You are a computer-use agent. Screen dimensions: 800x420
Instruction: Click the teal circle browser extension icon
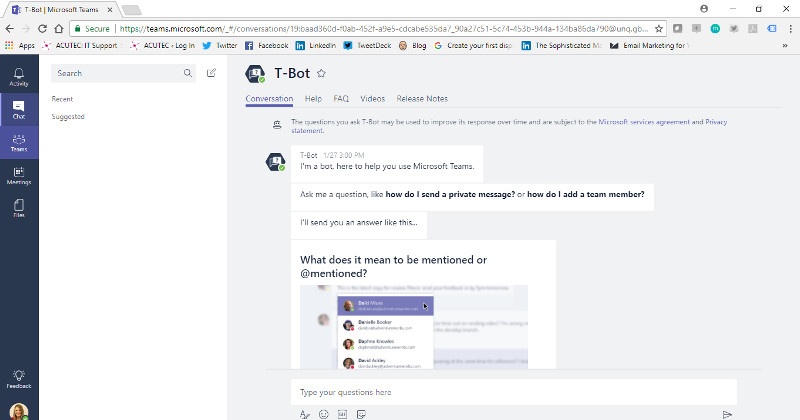(715, 29)
